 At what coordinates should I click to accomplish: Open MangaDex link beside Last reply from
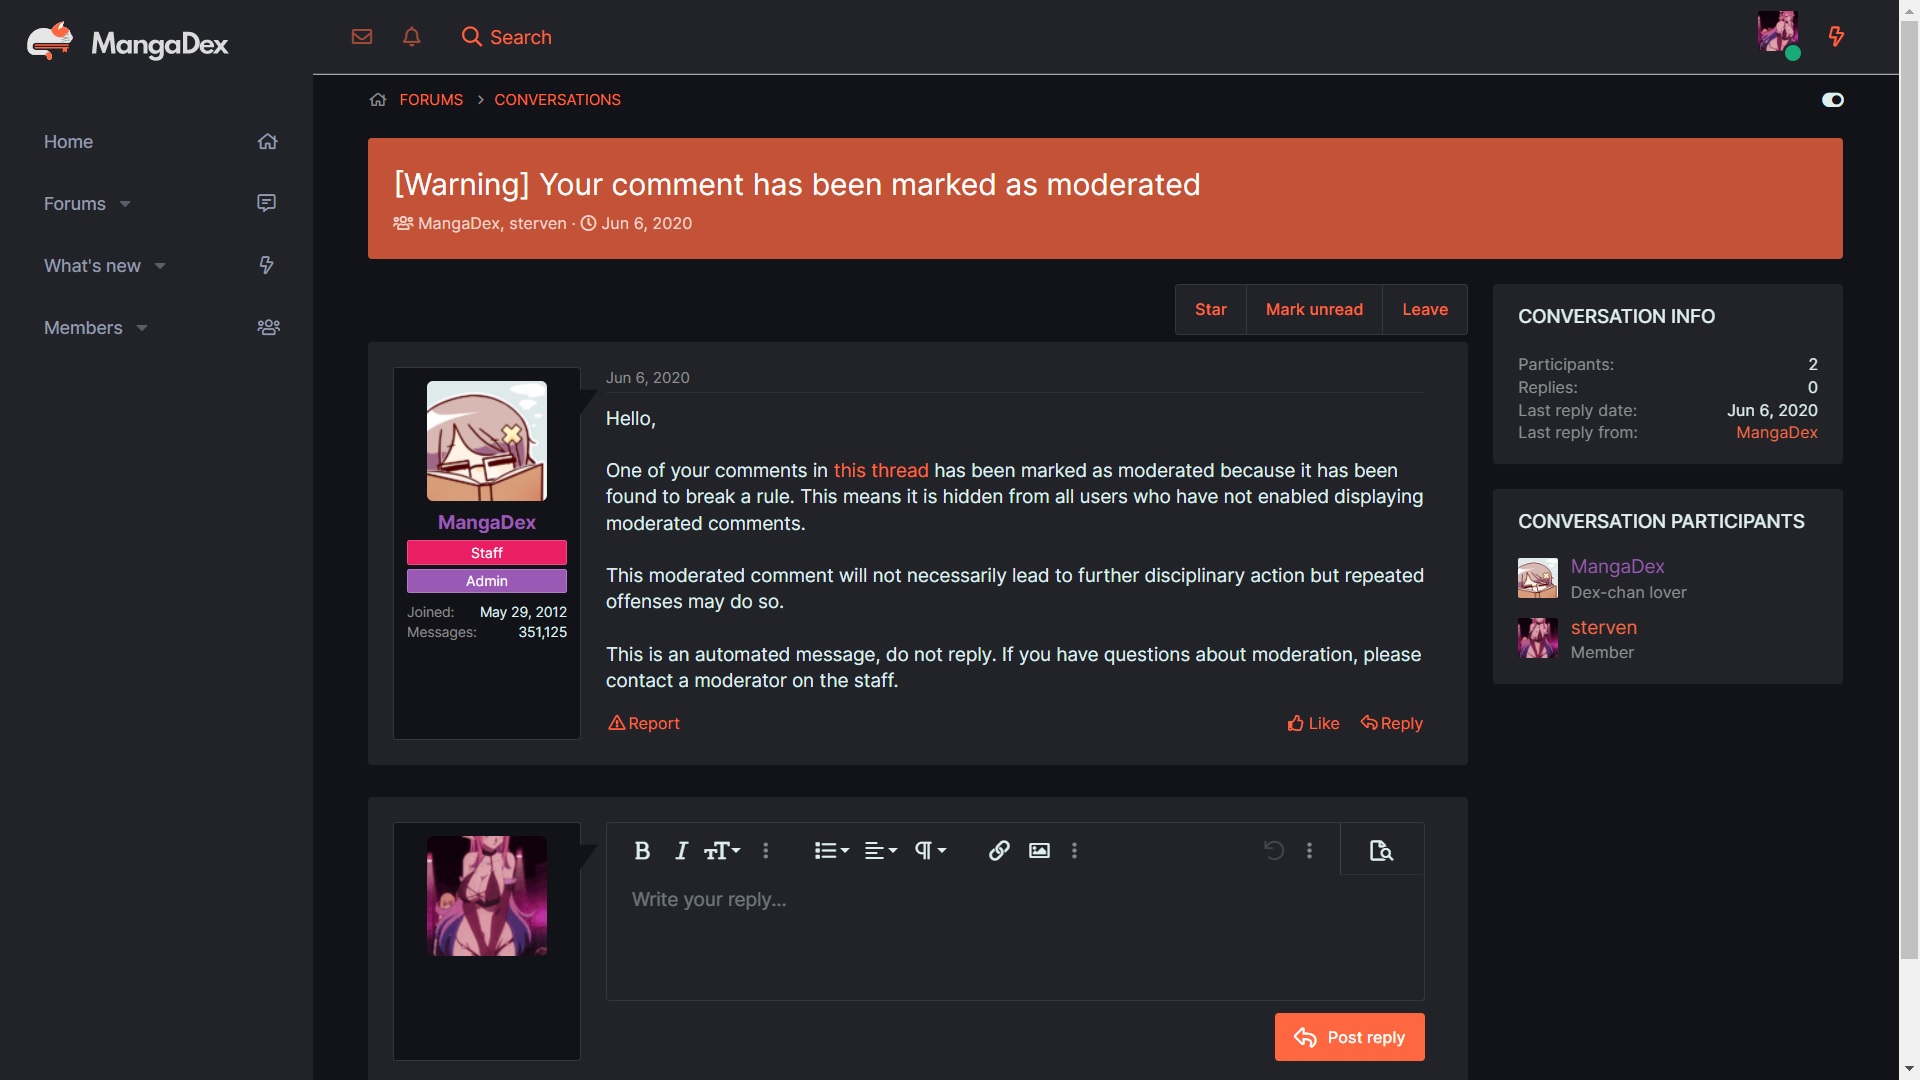(1776, 433)
